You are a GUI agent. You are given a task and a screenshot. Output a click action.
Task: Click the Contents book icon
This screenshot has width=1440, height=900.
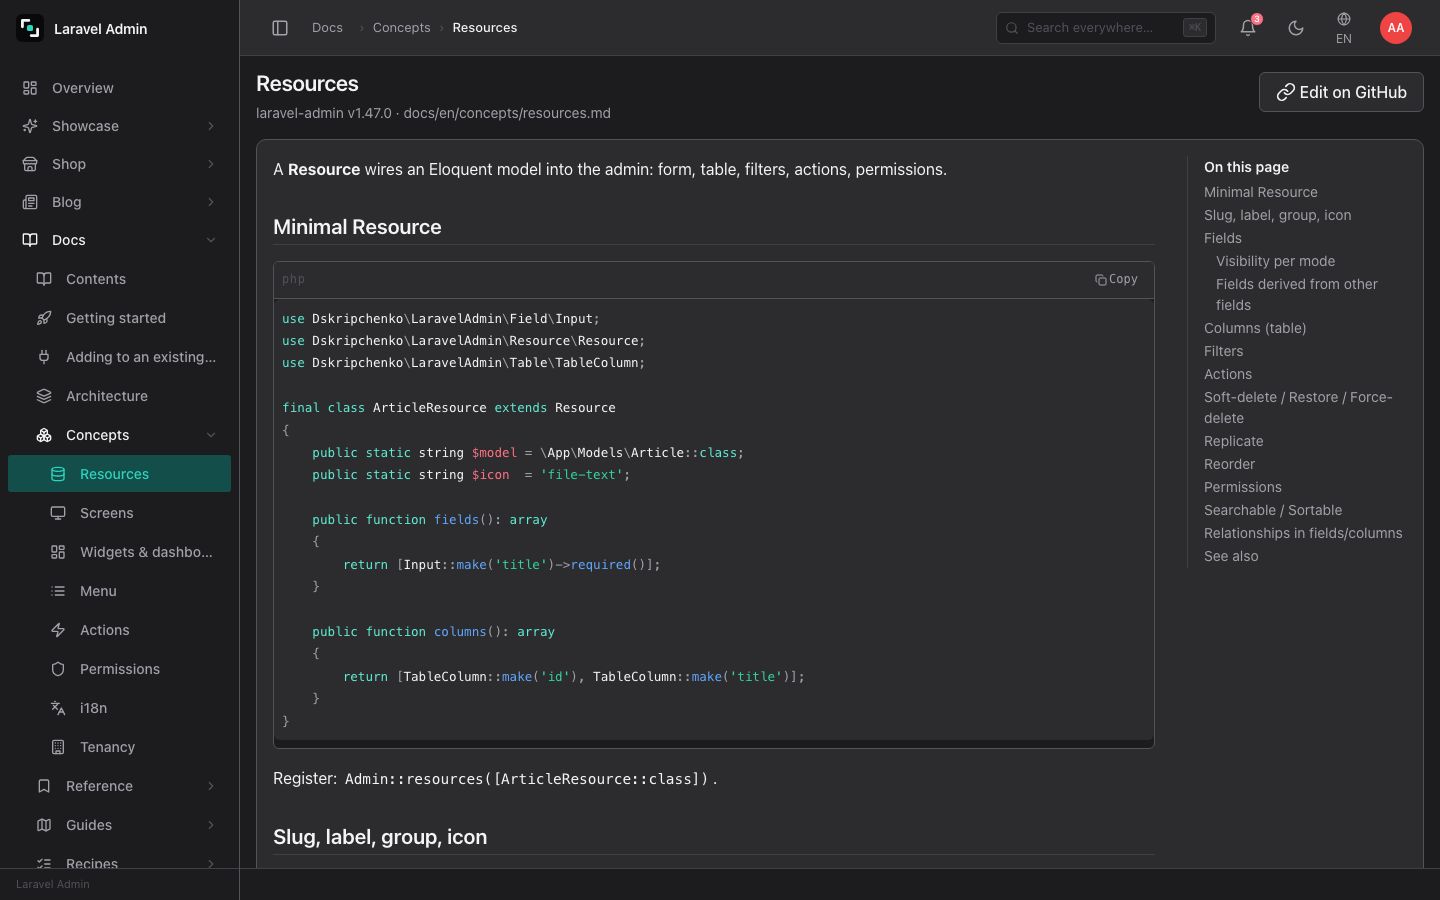(44, 279)
